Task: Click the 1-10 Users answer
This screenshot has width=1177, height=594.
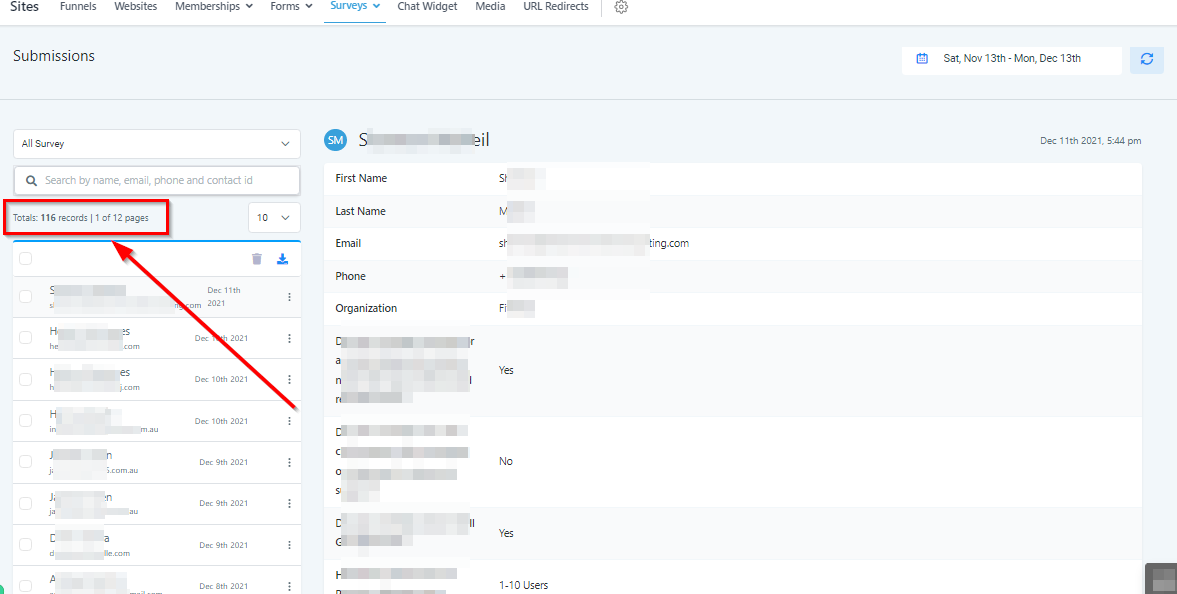Action: (x=523, y=585)
